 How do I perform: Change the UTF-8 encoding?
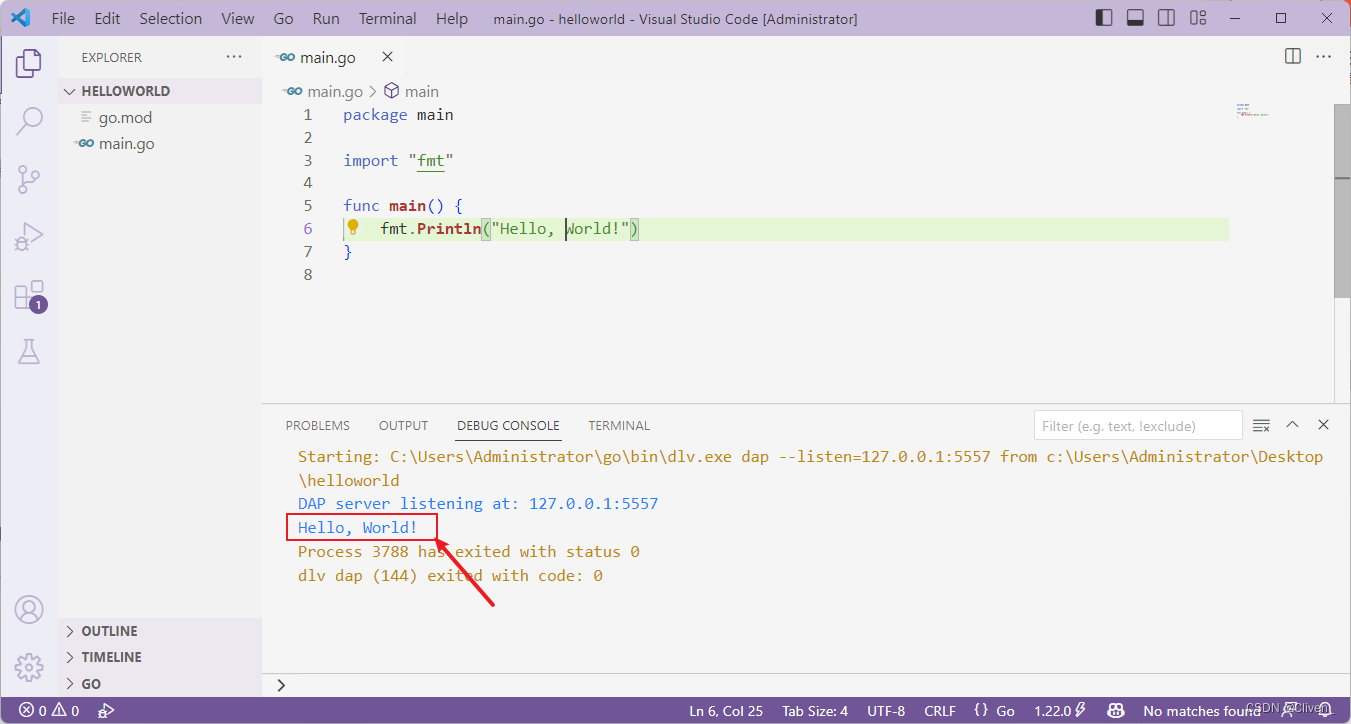(886, 711)
